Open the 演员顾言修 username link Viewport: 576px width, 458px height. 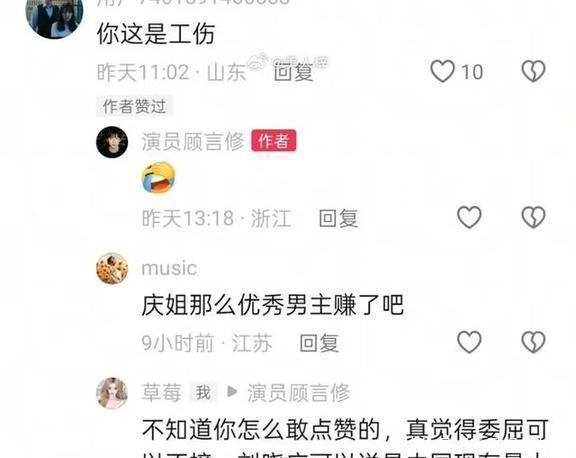tap(193, 141)
